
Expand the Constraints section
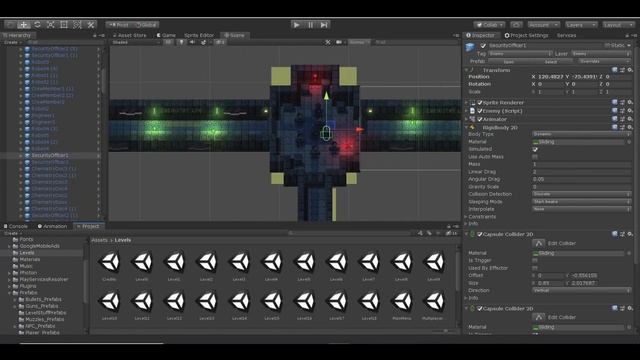click(x=466, y=217)
